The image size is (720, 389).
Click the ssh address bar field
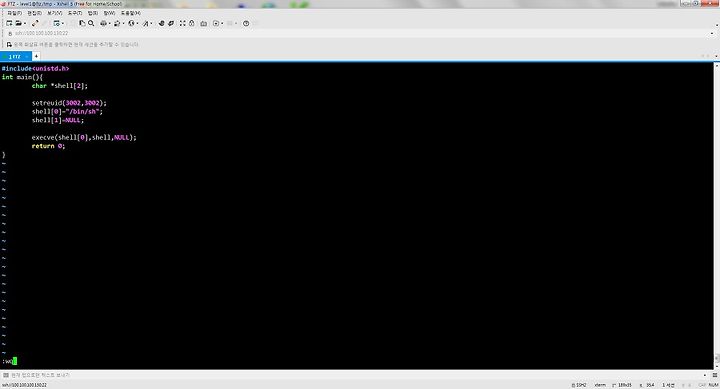coord(358,34)
